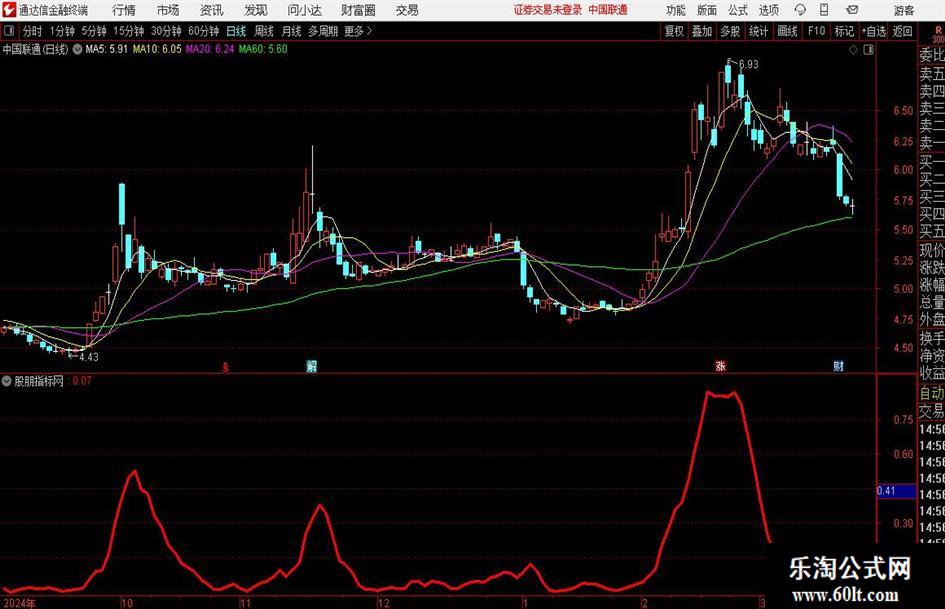Switch to 60分钟 period
Viewport: 945px width, 609px height.
(x=204, y=31)
